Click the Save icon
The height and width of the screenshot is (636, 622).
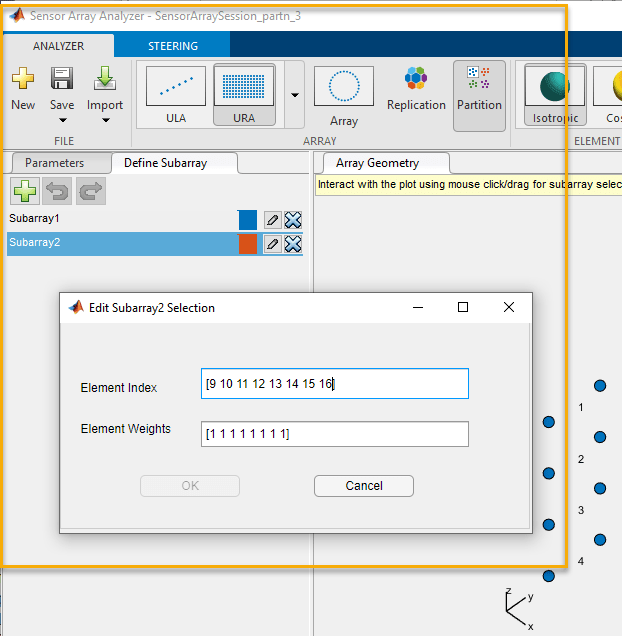coord(62,78)
